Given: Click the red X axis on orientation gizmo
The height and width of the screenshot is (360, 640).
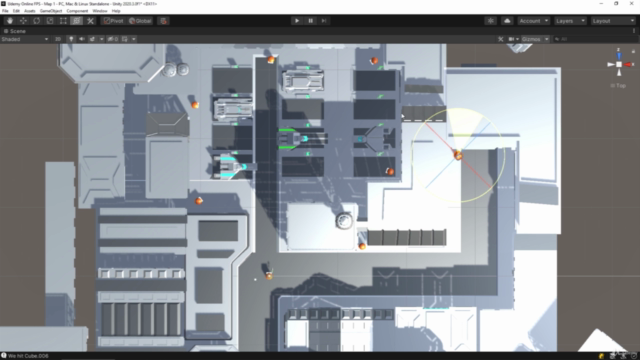Looking at the screenshot, I should pyautogui.click(x=628, y=64).
